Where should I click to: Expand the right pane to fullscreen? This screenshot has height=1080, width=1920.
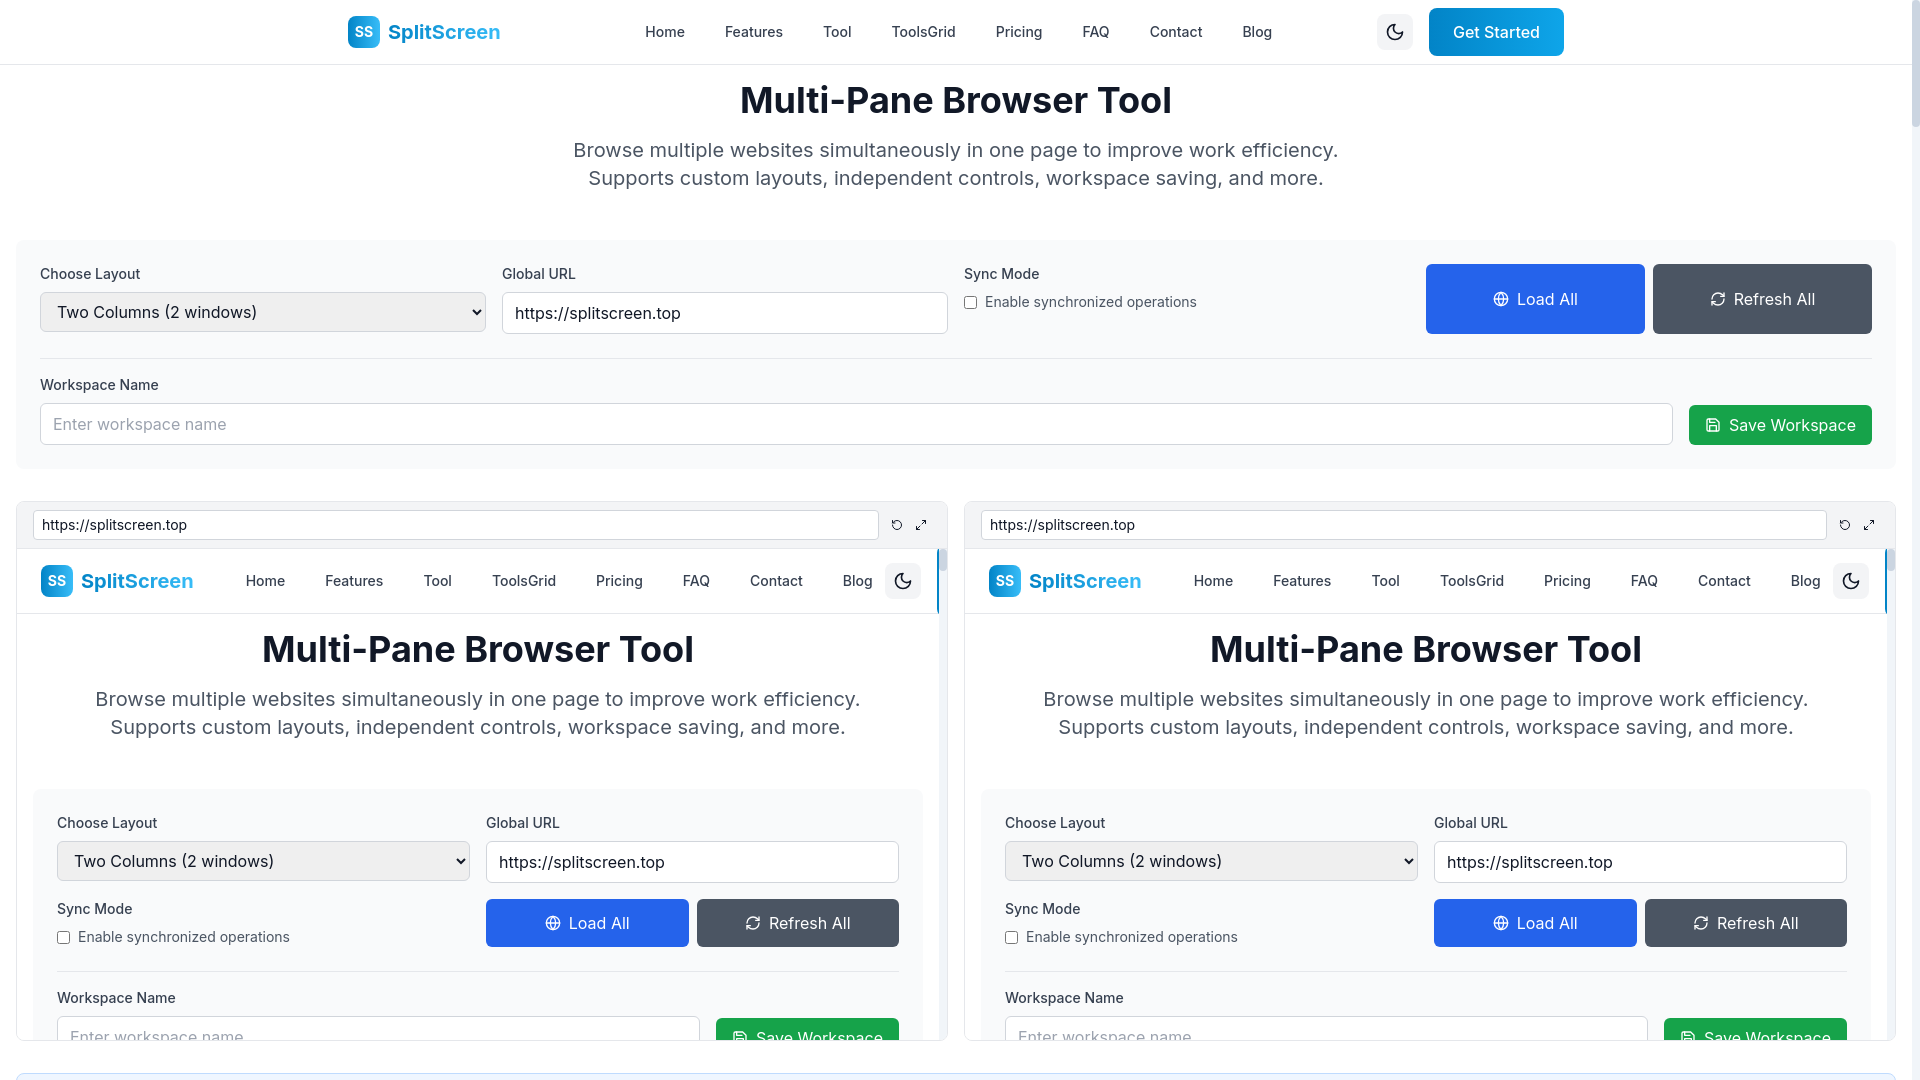(x=1869, y=525)
